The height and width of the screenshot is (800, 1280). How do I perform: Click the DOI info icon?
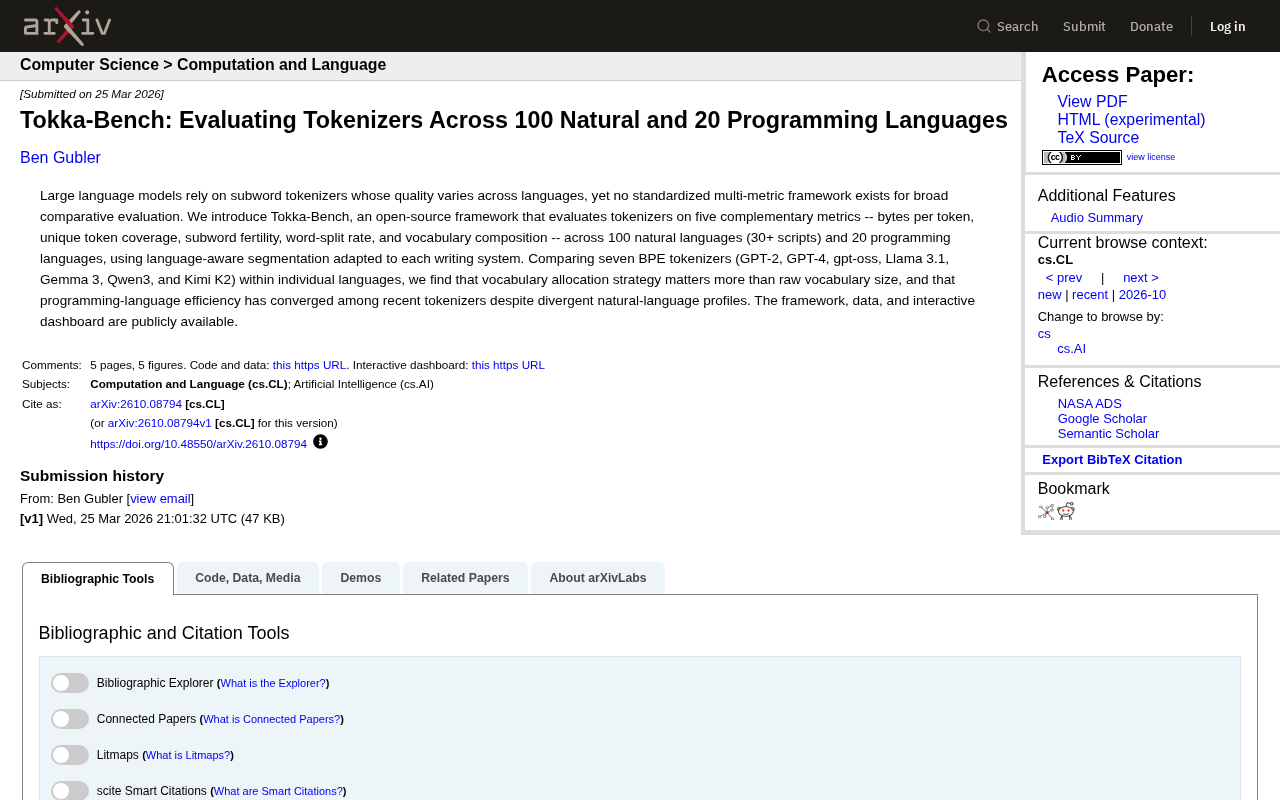[320, 442]
